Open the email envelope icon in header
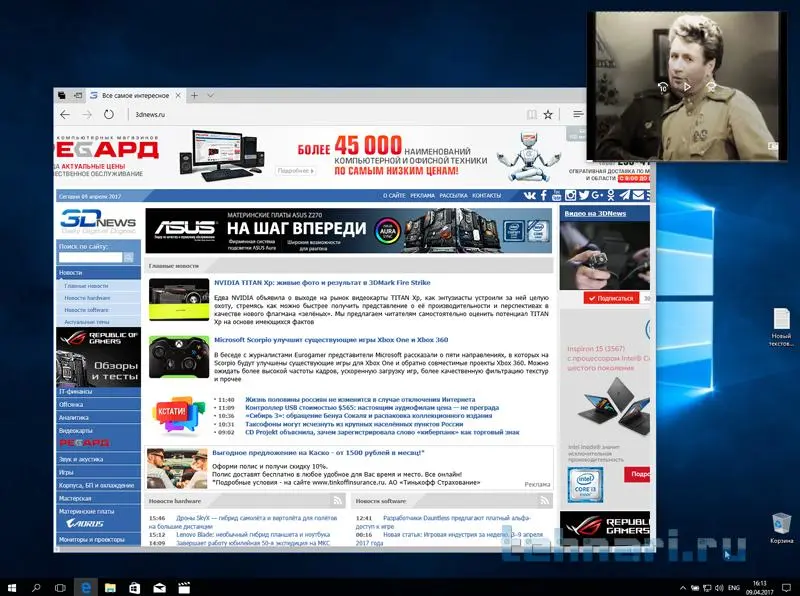The image size is (800, 596). tap(638, 195)
